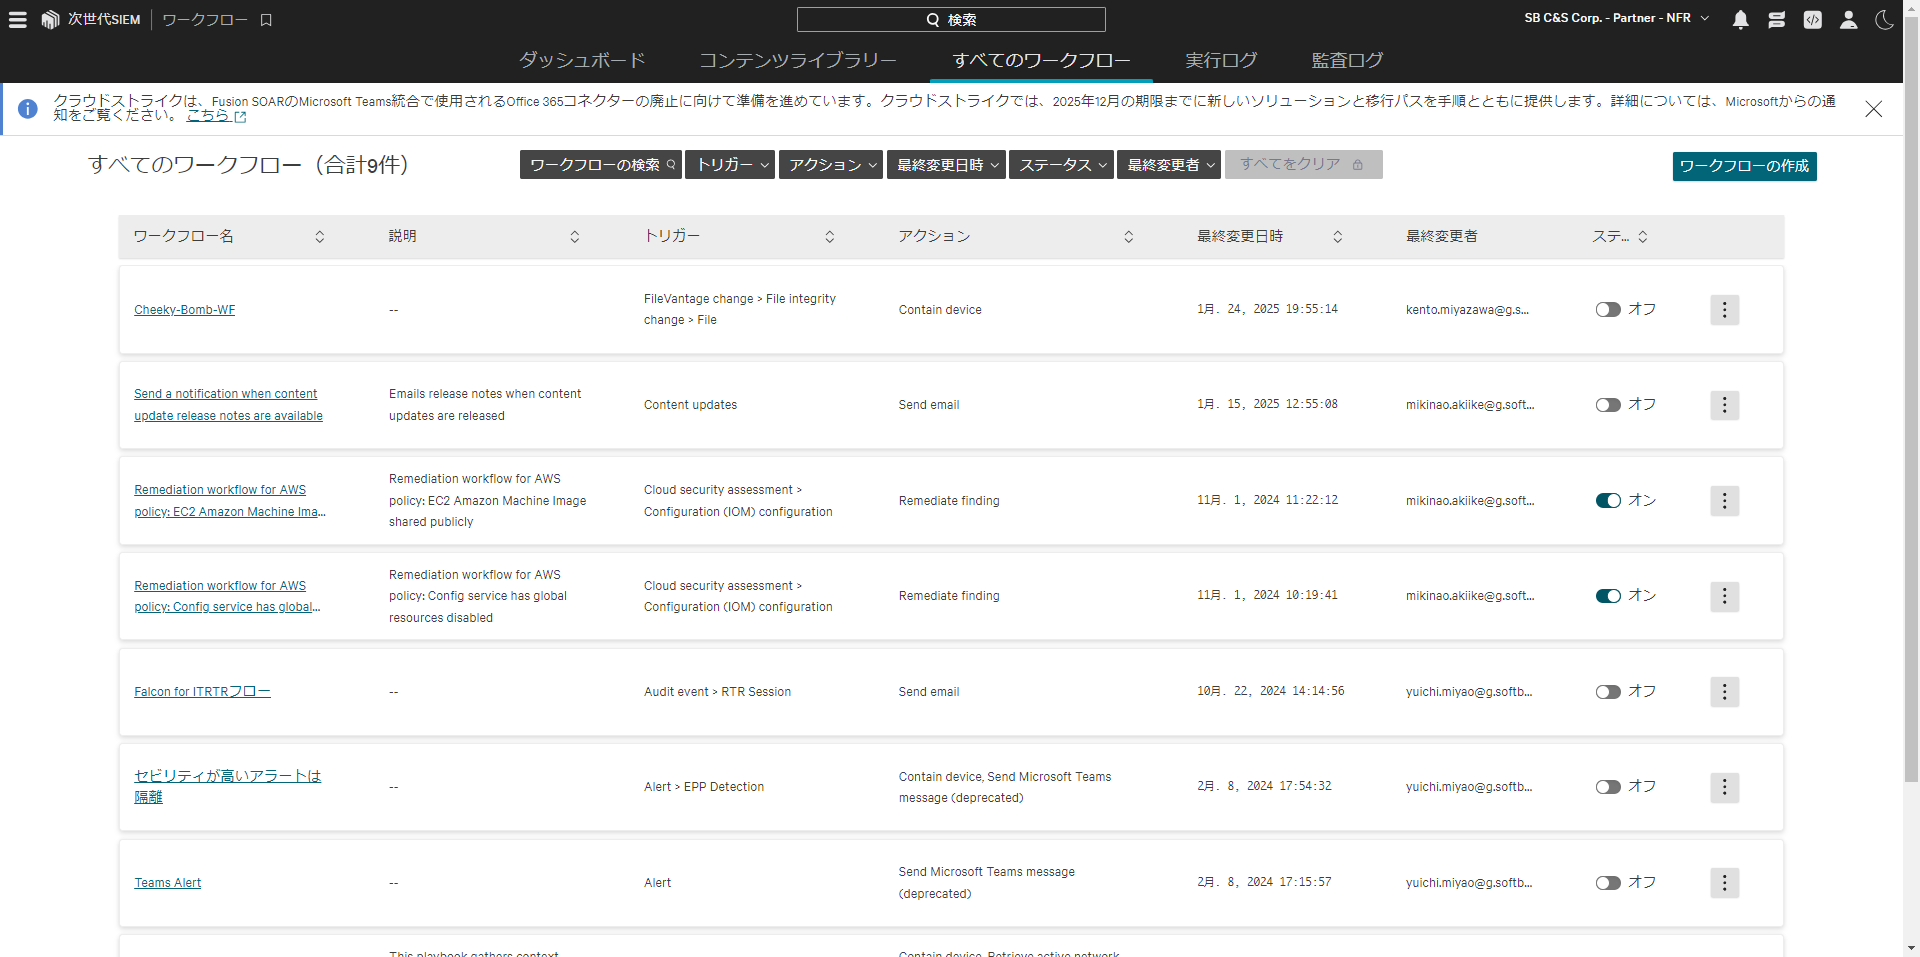The image size is (1920, 957).
Task: Sort by ステータス column
Action: (x=1643, y=237)
